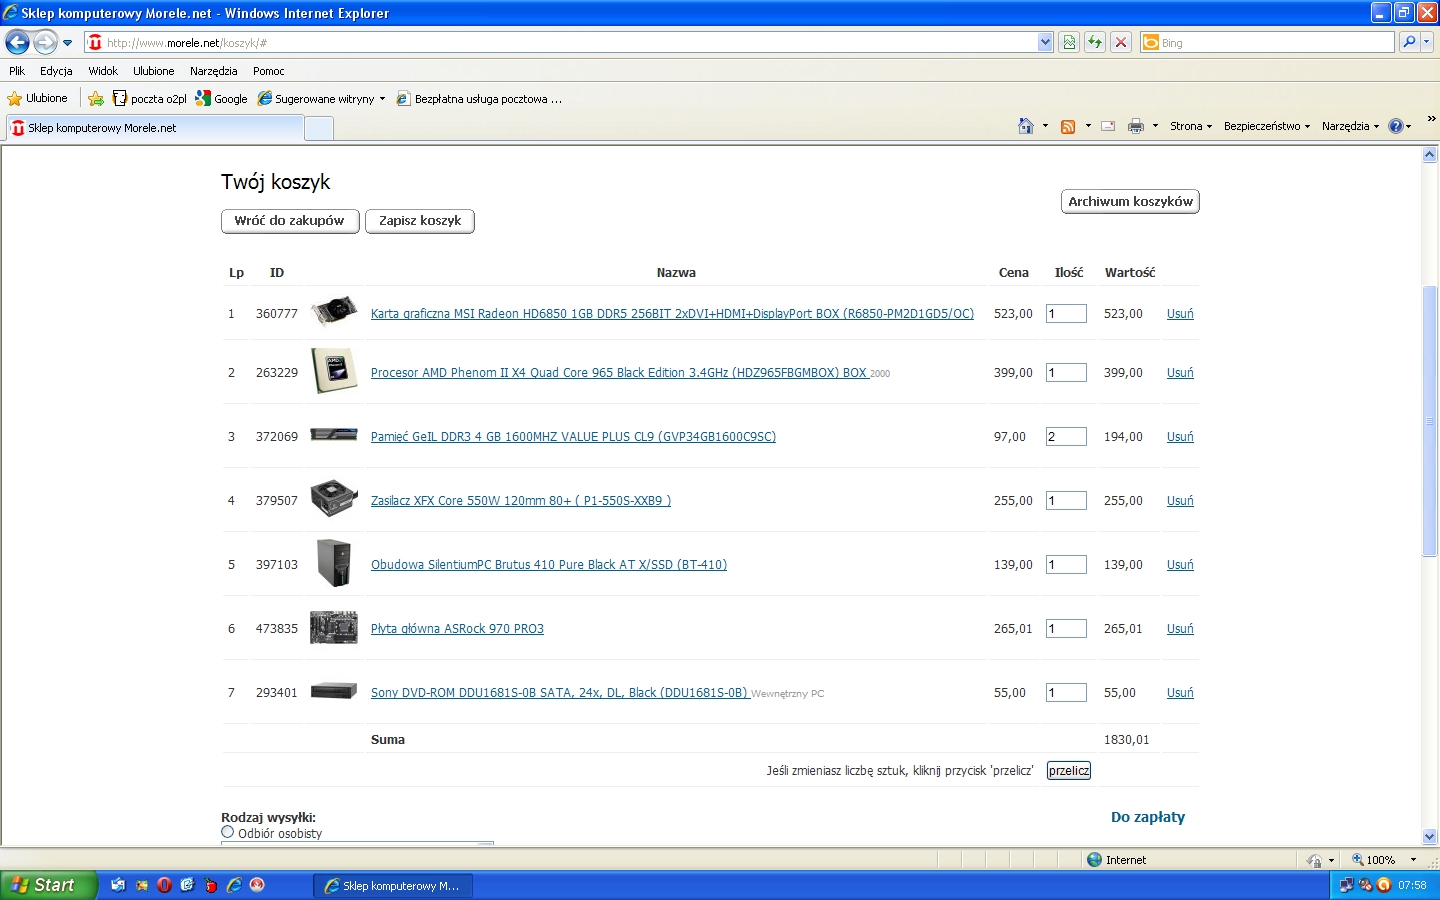Open the dropdown arrow next to Print icon
Viewport: 1440px width, 900px height.
pos(1155,126)
